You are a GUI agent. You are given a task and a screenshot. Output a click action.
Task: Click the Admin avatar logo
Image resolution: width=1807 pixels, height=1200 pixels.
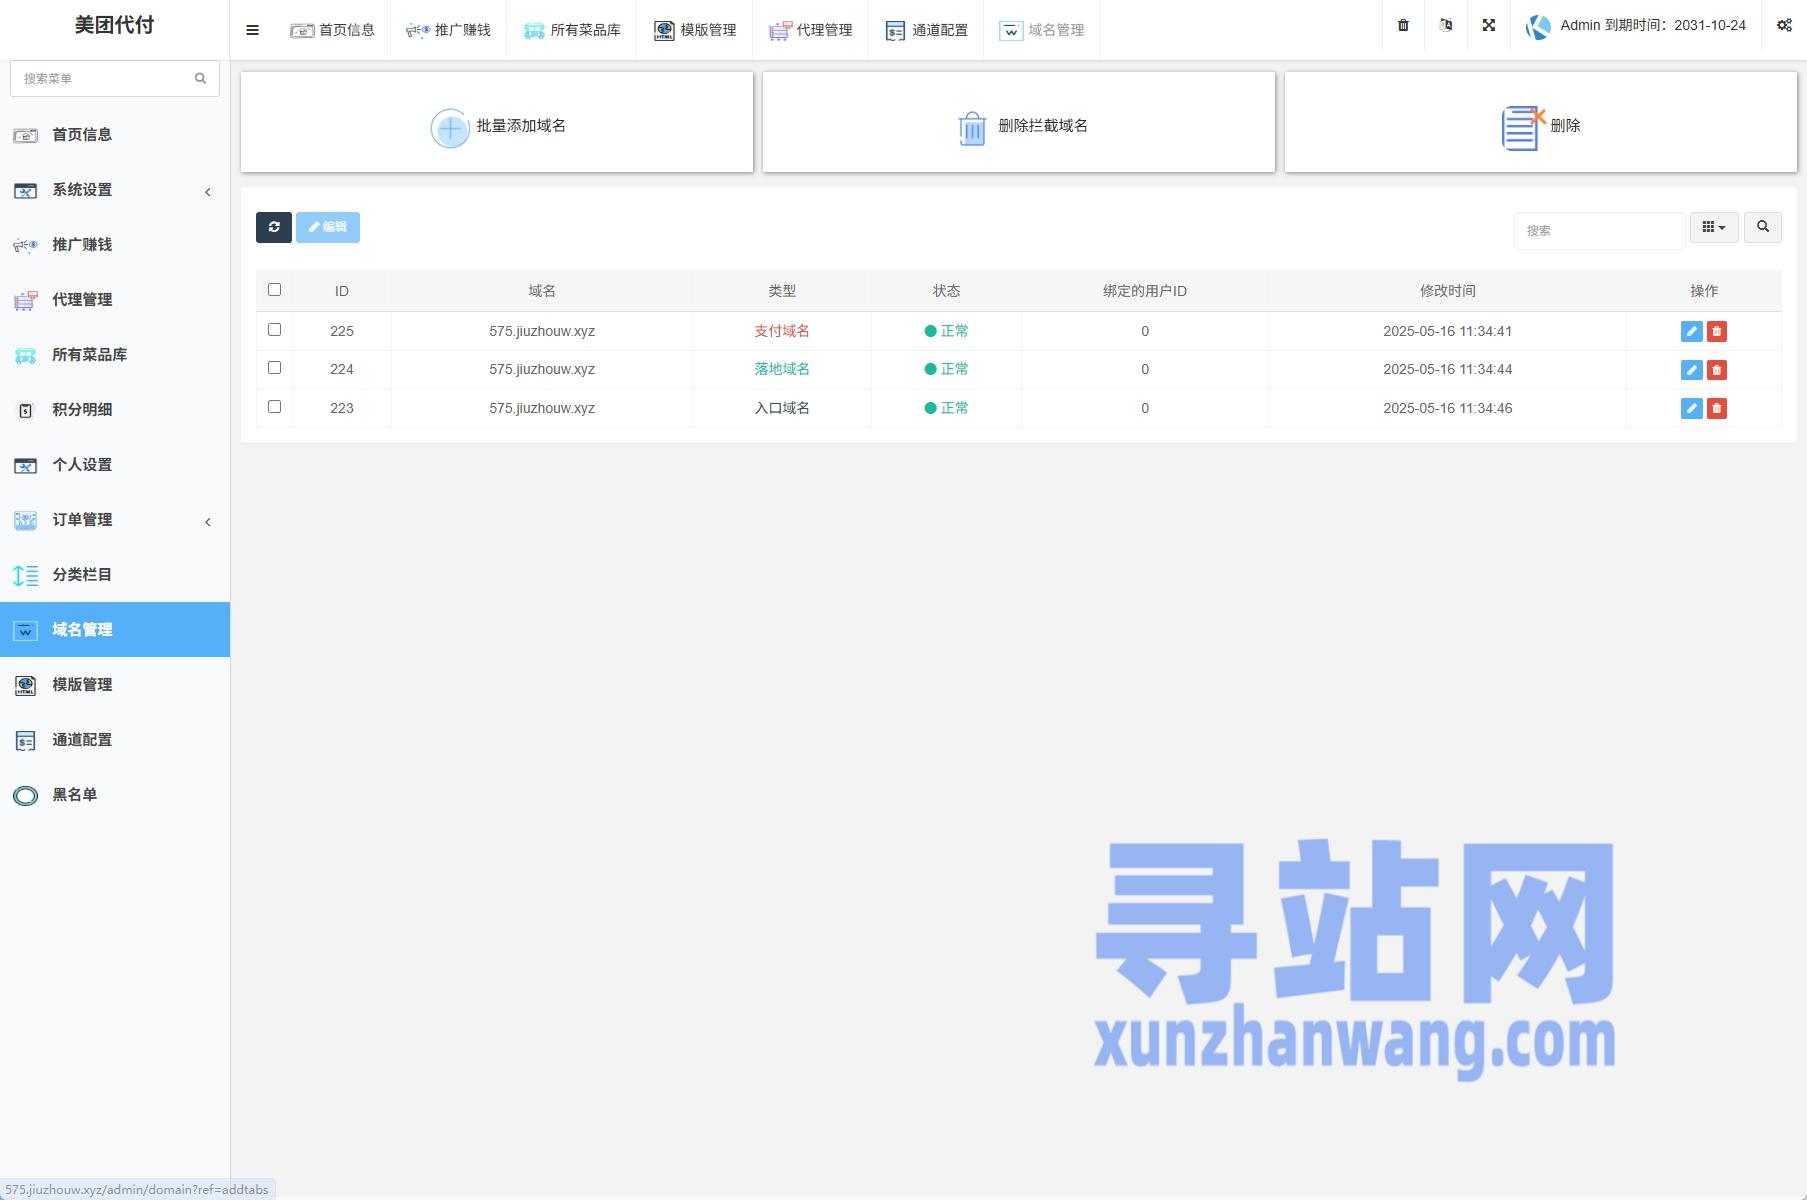[1538, 27]
